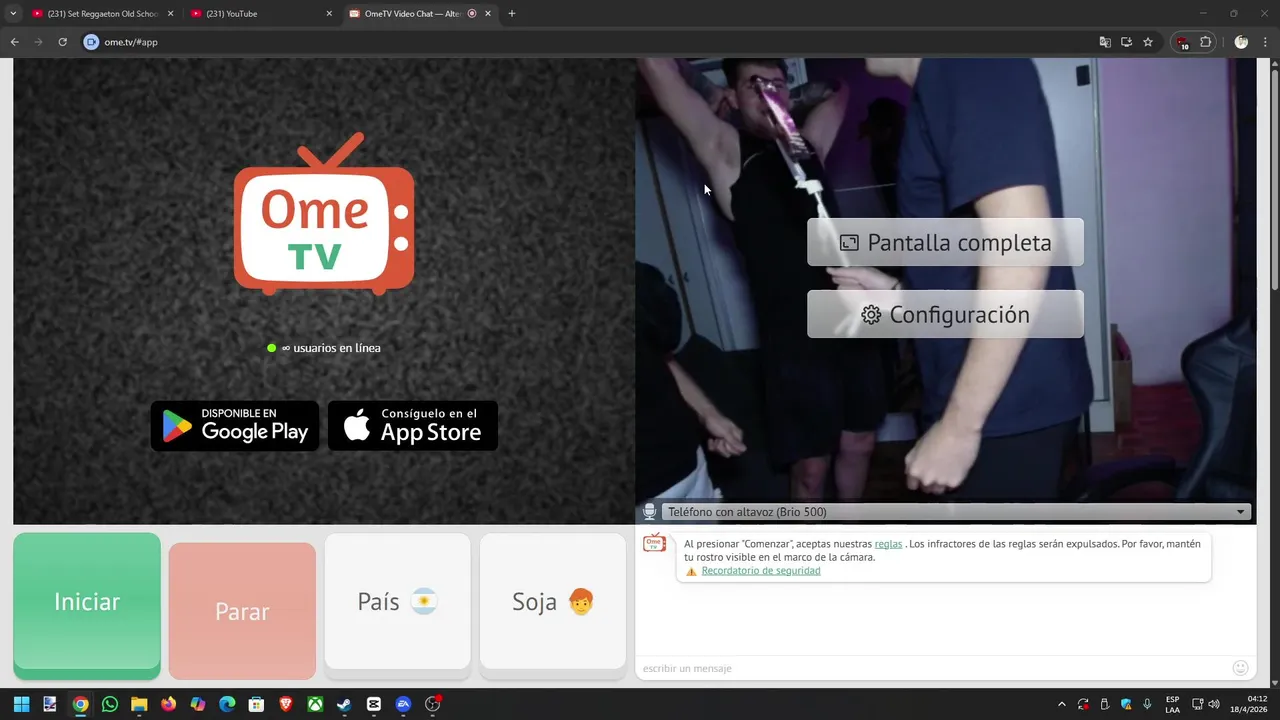The height and width of the screenshot is (720, 1280).
Task: Click the install app icon
Action: pos(1126,42)
